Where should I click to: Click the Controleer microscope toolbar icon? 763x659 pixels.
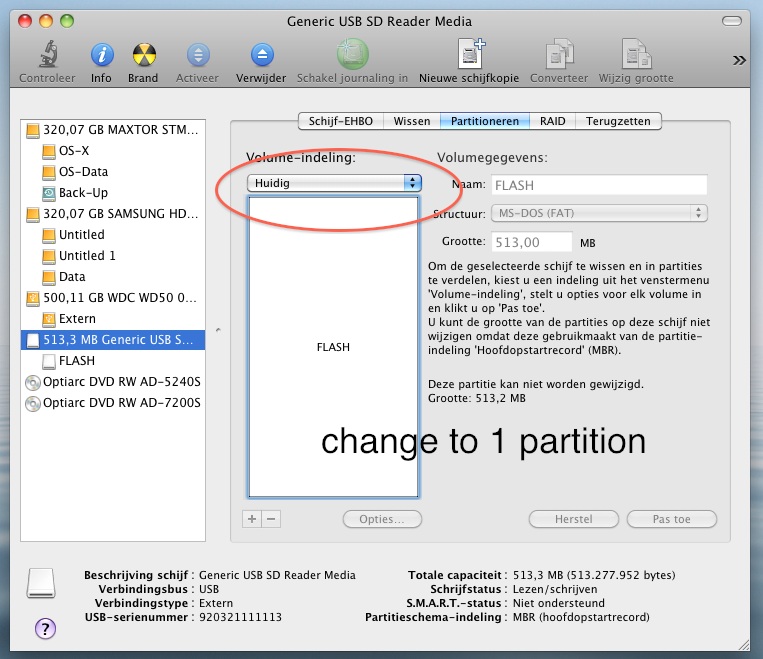(47, 55)
